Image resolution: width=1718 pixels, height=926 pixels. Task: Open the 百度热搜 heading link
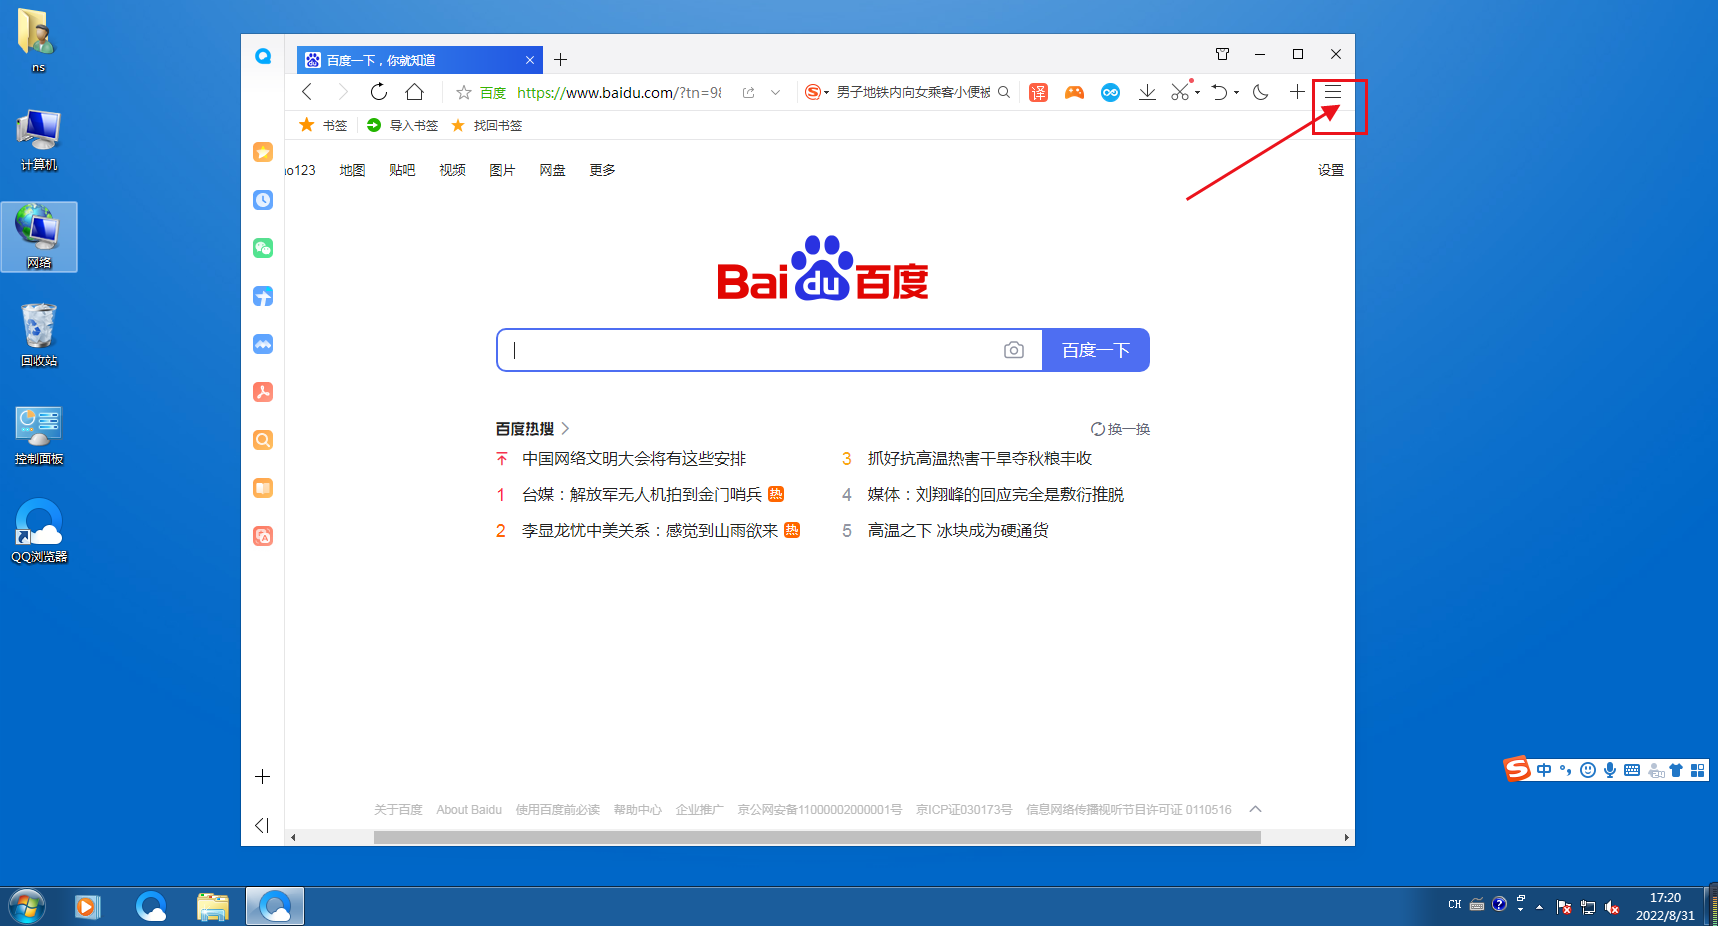[532, 428]
